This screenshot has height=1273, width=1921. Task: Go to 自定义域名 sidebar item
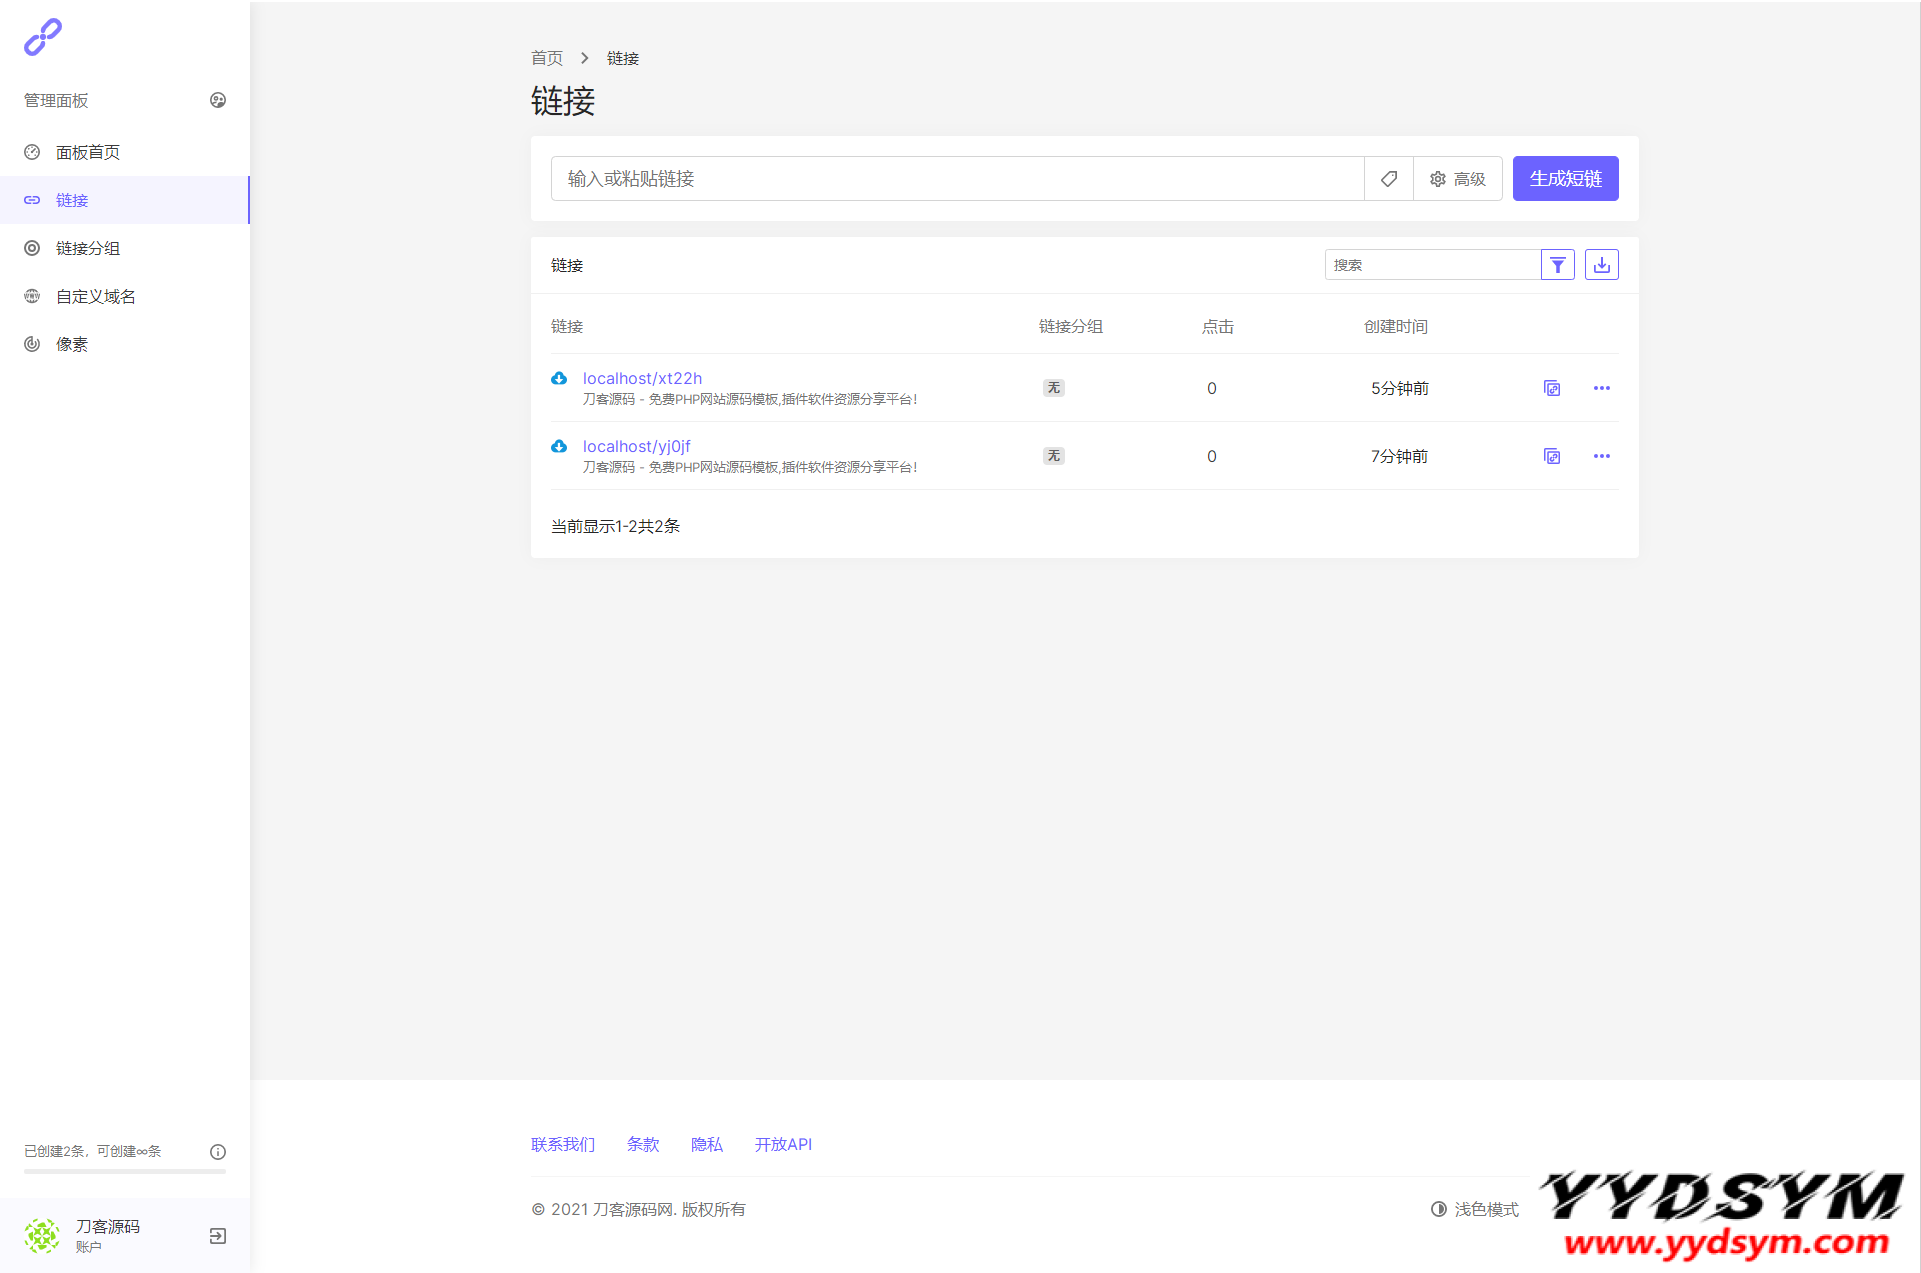pyautogui.click(x=96, y=296)
